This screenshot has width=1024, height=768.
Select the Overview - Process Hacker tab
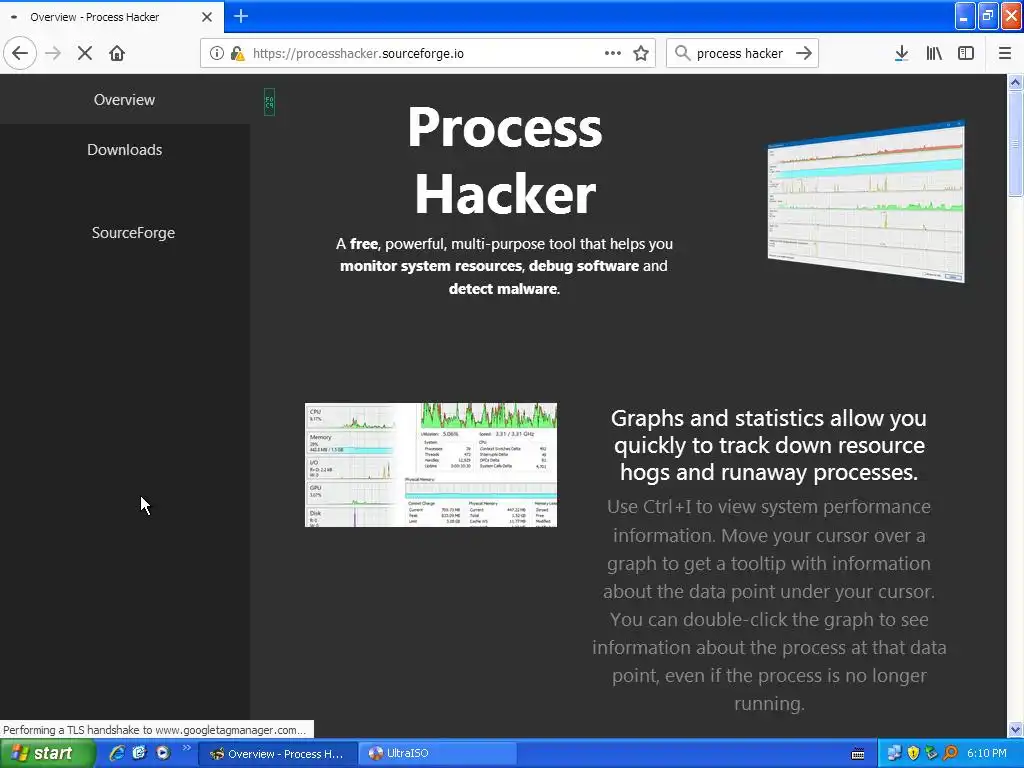(x=112, y=17)
